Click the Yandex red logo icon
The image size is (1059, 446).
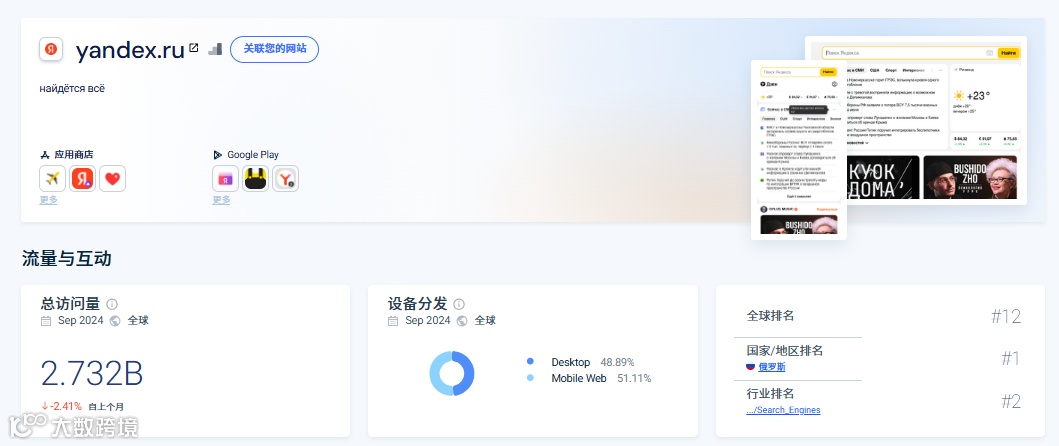tap(51, 49)
